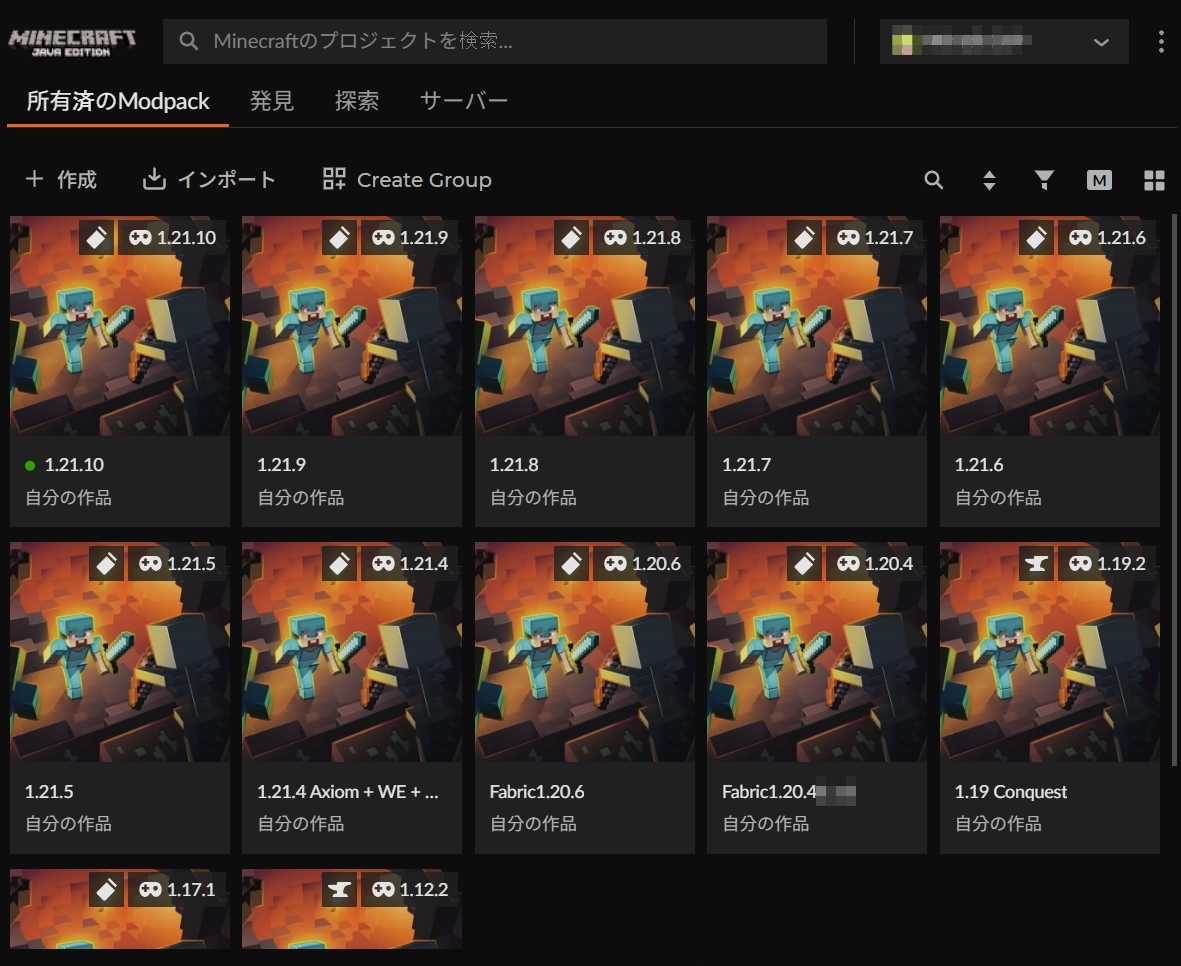
Task: Open the 1.21.10 modpack thumbnail
Action: [x=120, y=326]
